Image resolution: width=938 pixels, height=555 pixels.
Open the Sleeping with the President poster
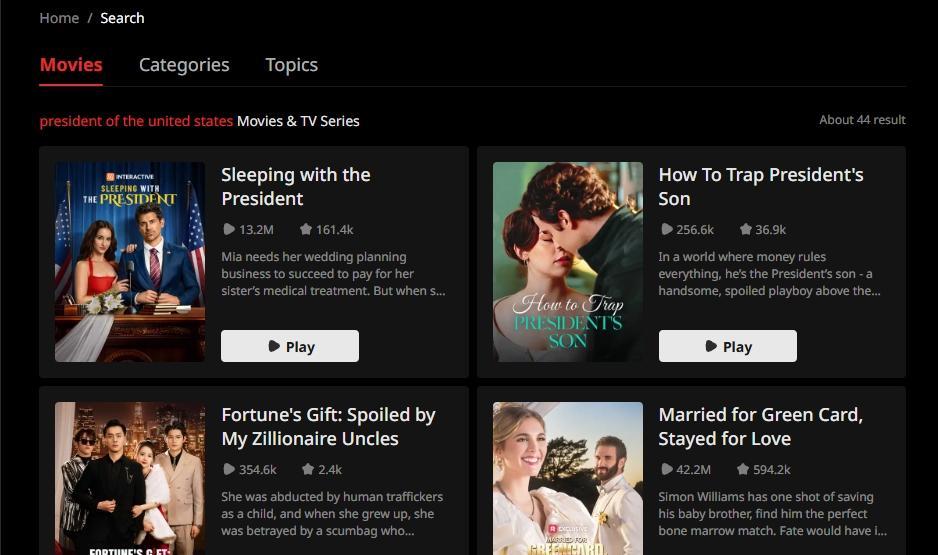pyautogui.click(x=130, y=262)
